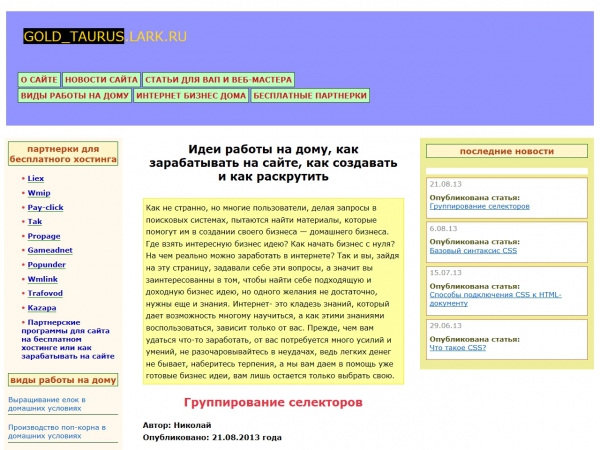Click the Автор: Николай line
This screenshot has width=600, height=450.
pos(177,425)
